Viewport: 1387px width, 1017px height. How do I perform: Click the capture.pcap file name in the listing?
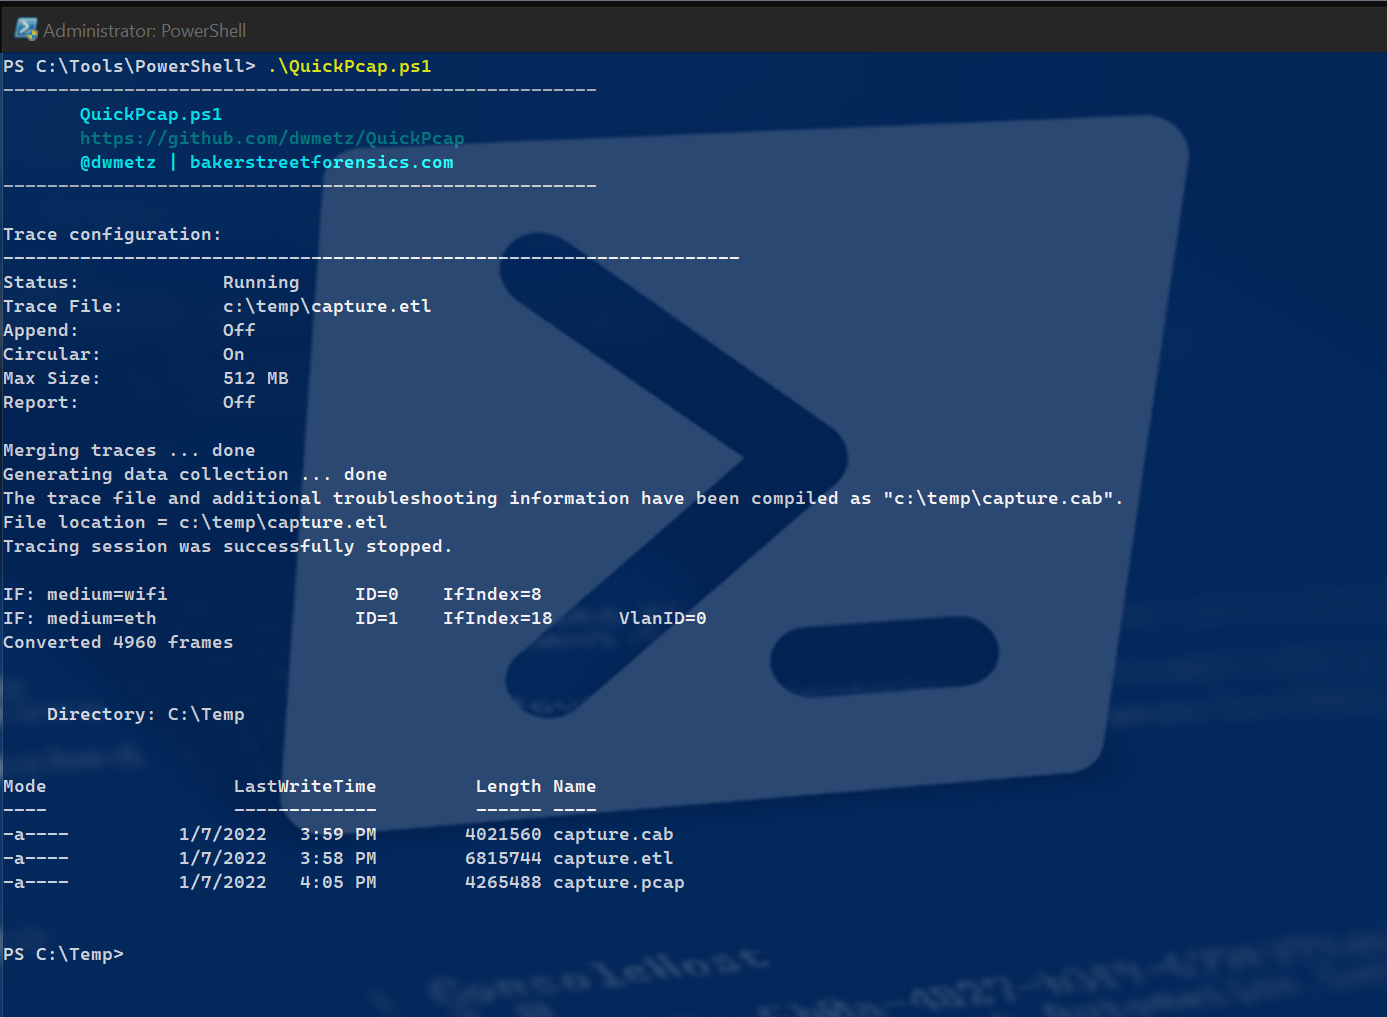[618, 883]
